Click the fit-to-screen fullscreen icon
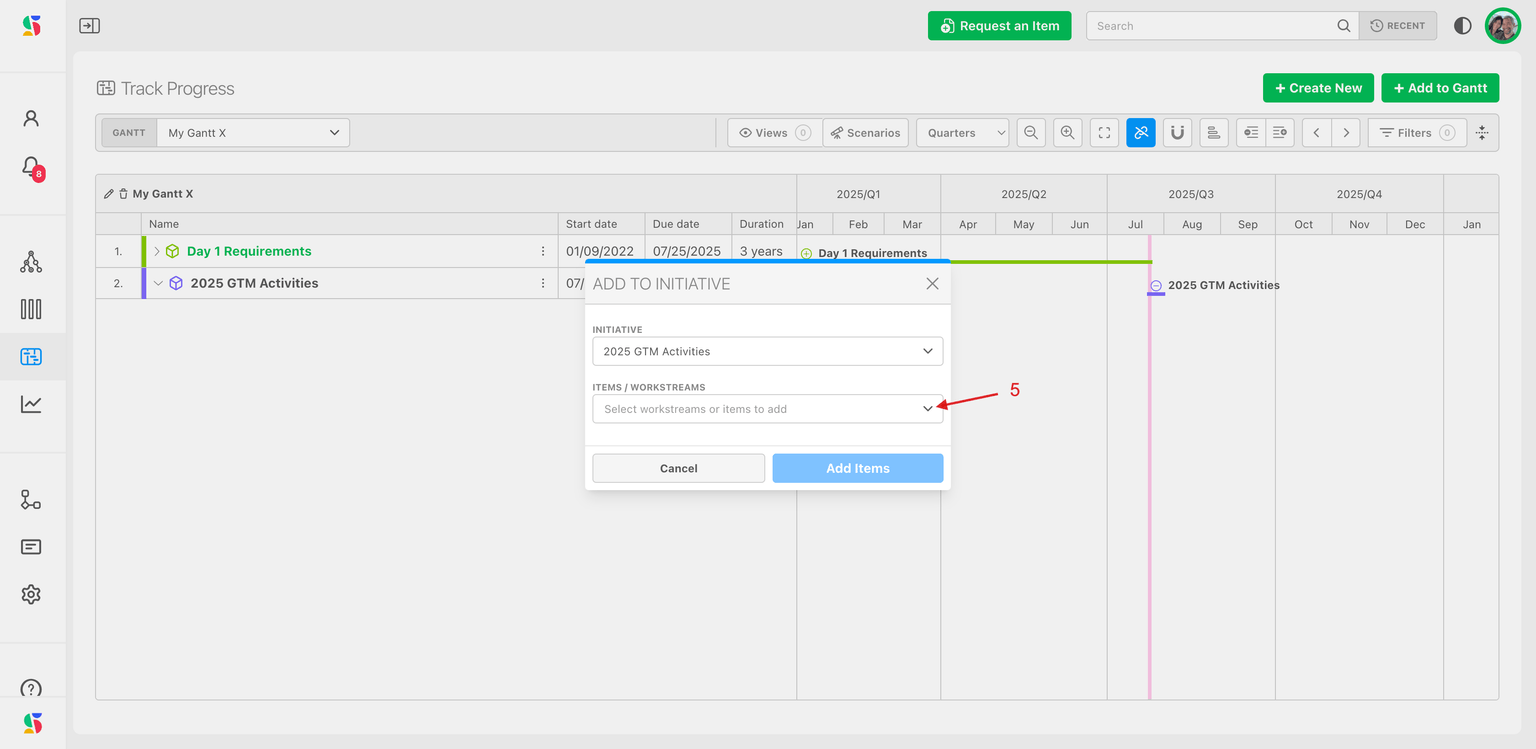Screen dimensions: 1536x749 pyautogui.click(x=1104, y=133)
